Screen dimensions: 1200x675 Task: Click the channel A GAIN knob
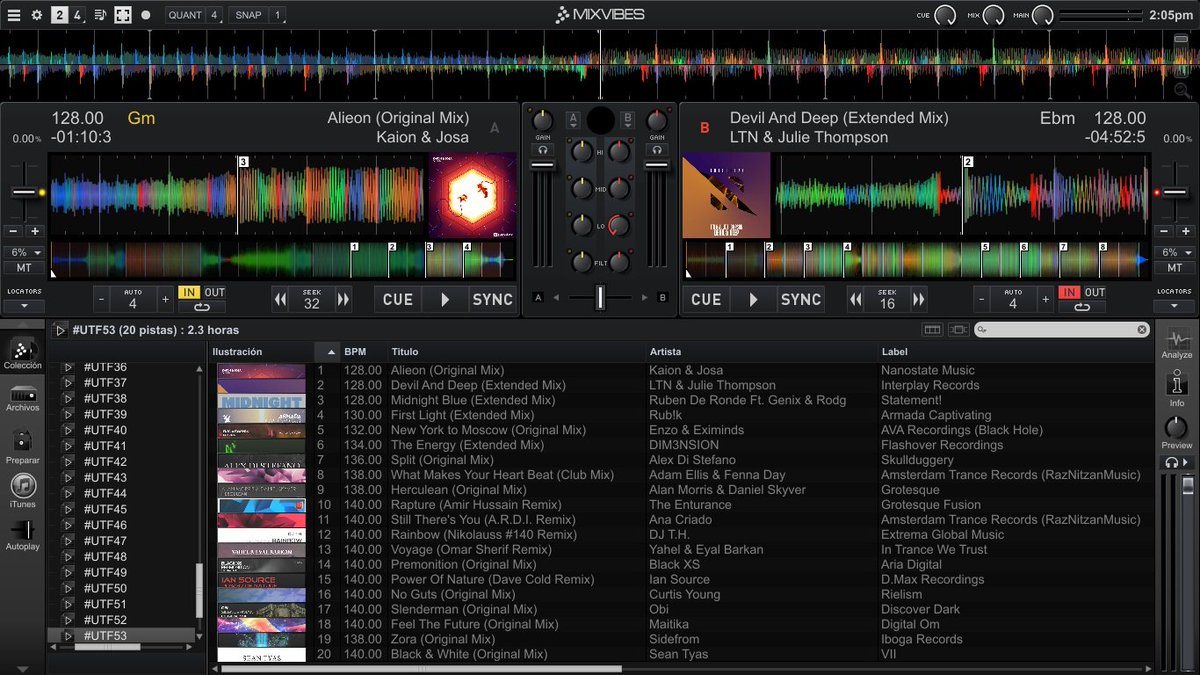pos(543,120)
